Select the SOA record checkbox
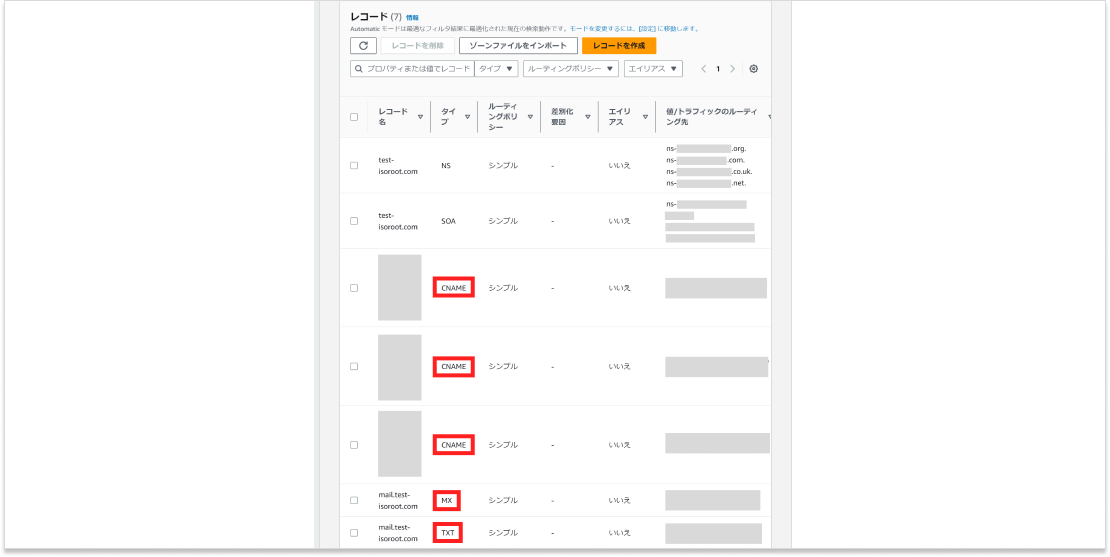 [354, 221]
